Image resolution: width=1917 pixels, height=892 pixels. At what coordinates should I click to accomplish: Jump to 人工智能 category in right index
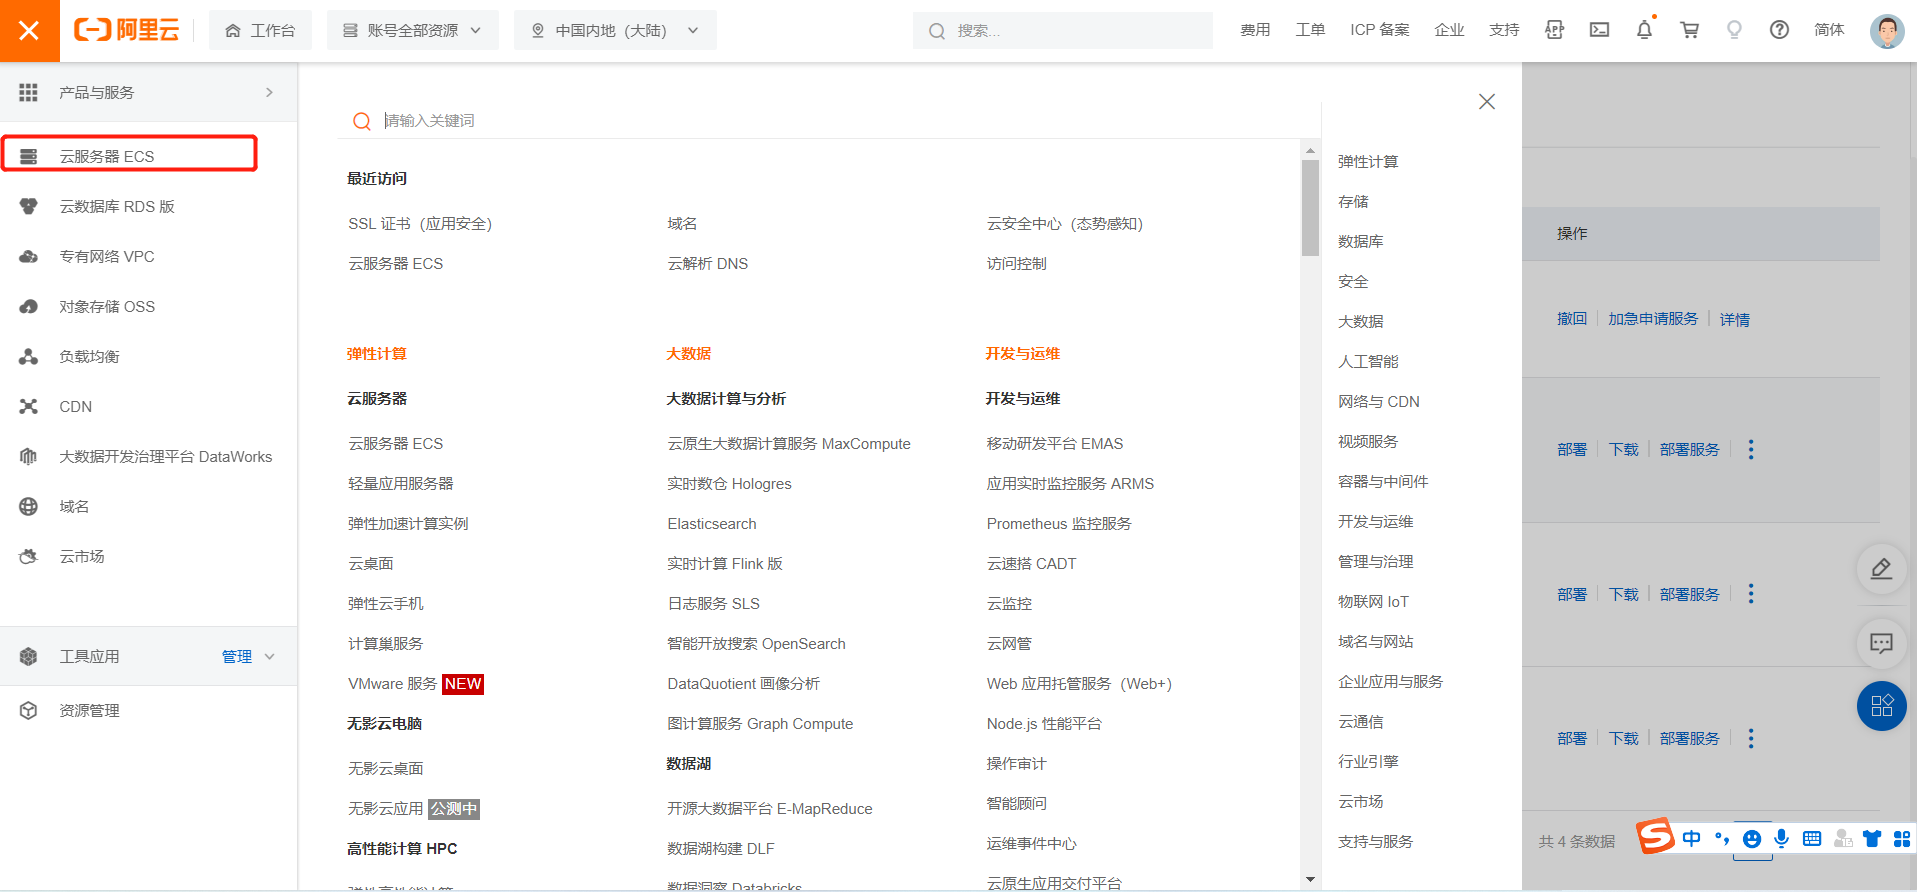[x=1368, y=361]
